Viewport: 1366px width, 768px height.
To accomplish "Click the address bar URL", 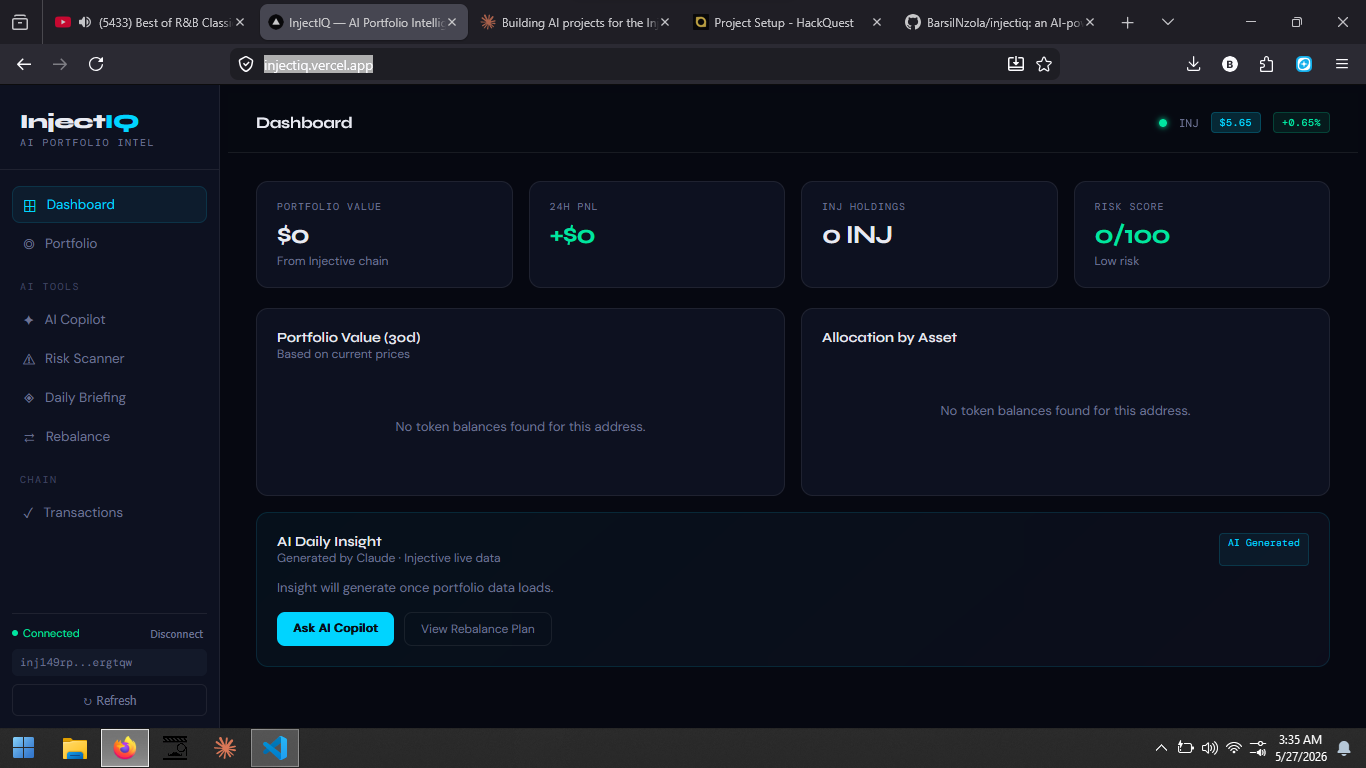I will tap(318, 65).
